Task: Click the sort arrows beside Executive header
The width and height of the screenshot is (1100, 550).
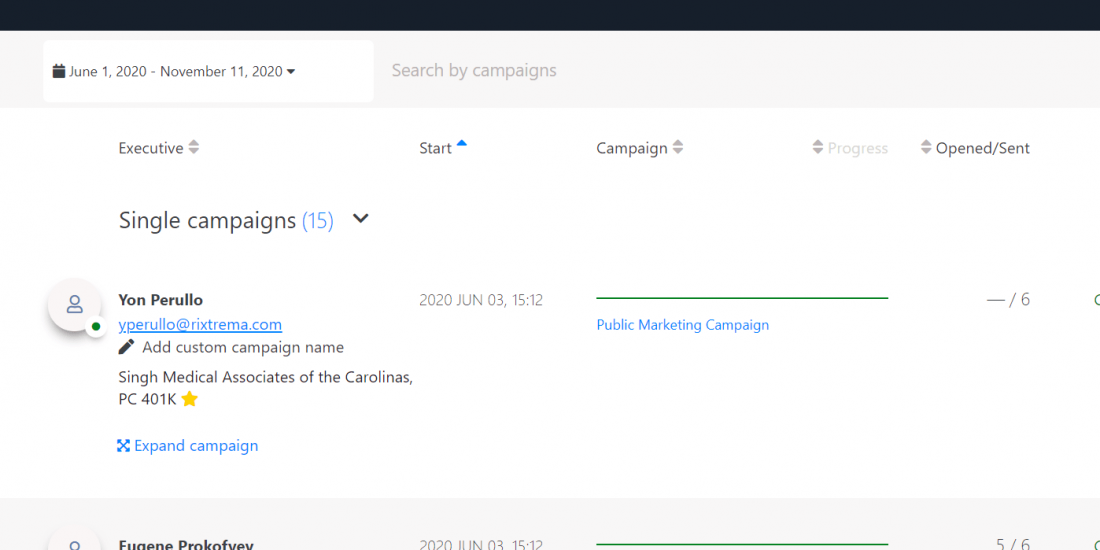Action: pos(194,148)
